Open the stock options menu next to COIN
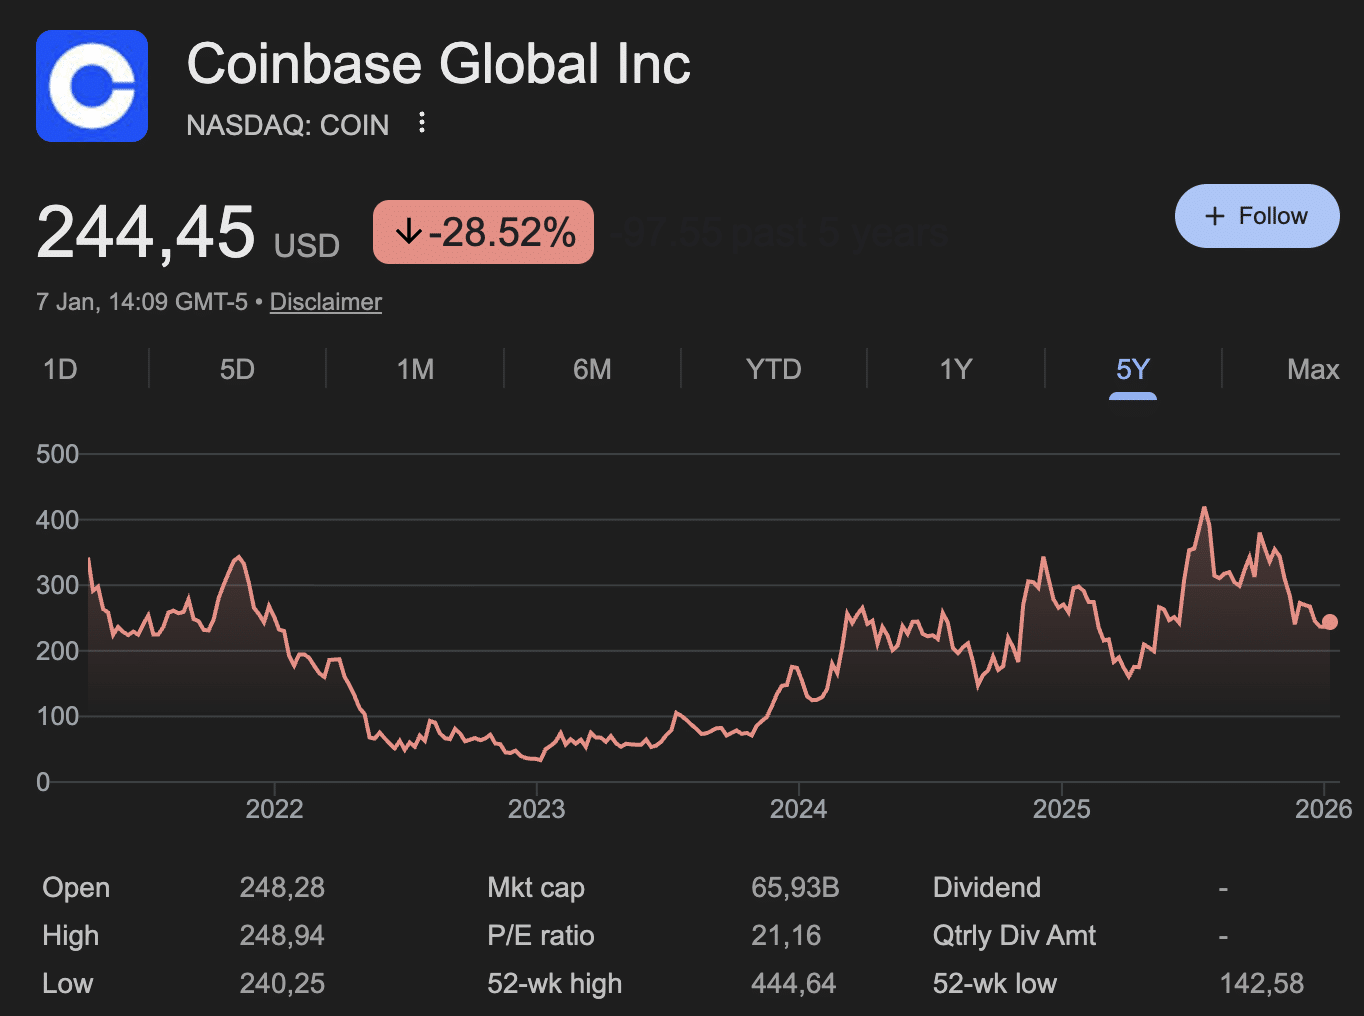Viewport: 1364px width, 1016px height. pos(421,122)
